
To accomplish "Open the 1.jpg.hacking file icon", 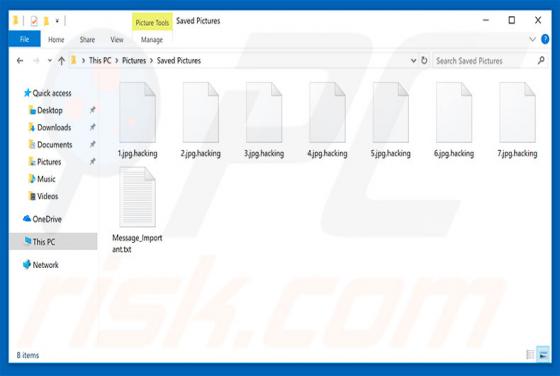I will point(138,112).
